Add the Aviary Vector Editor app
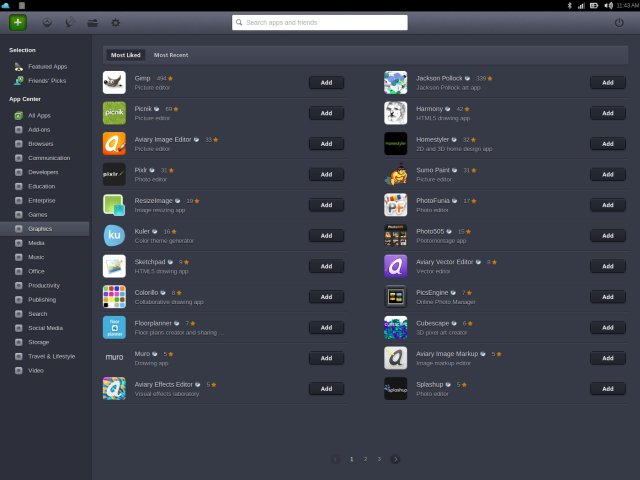The width and height of the screenshot is (640, 480). 608,266
